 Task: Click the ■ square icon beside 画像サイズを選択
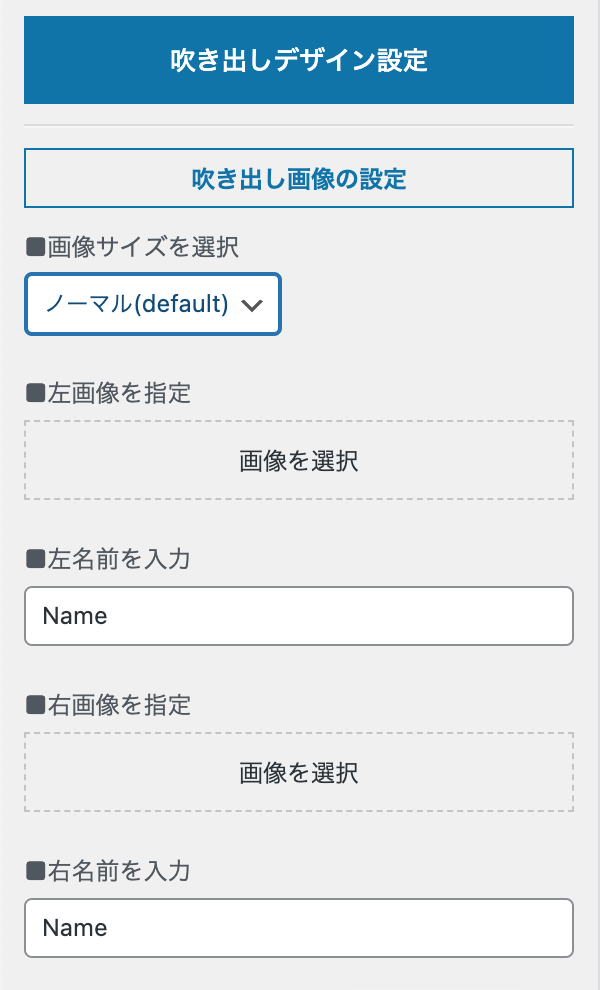click(x=32, y=247)
